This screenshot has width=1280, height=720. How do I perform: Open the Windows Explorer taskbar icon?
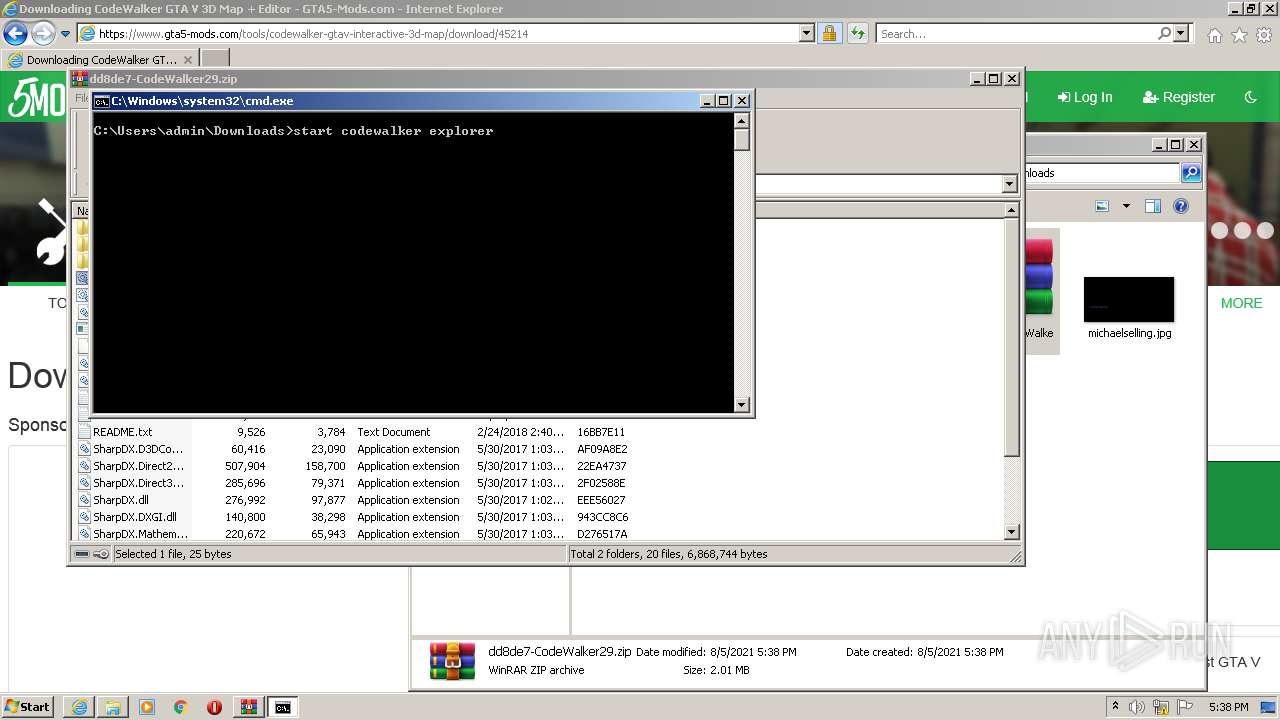pos(113,707)
